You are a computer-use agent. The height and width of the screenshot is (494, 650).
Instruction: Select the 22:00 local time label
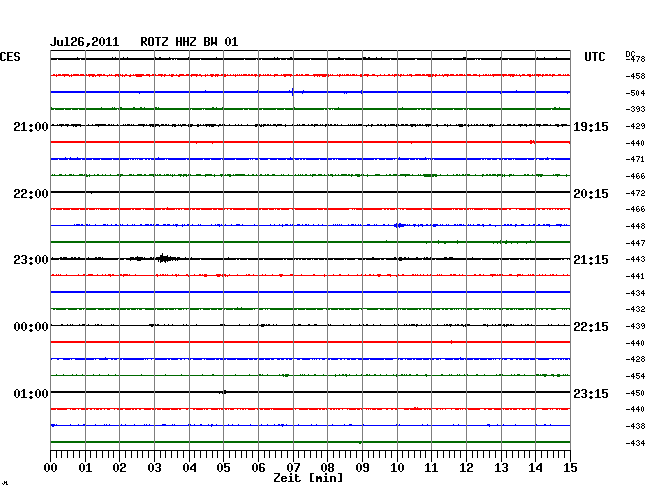31,194
